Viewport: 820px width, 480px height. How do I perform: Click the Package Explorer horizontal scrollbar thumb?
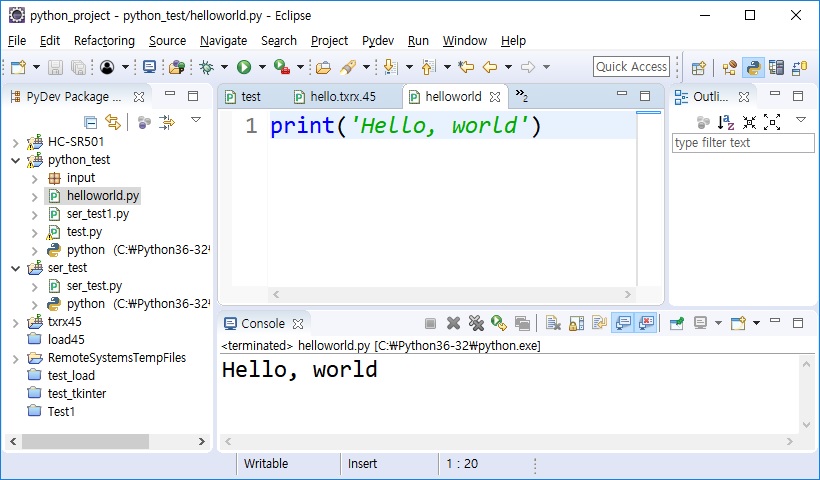(x=85, y=441)
